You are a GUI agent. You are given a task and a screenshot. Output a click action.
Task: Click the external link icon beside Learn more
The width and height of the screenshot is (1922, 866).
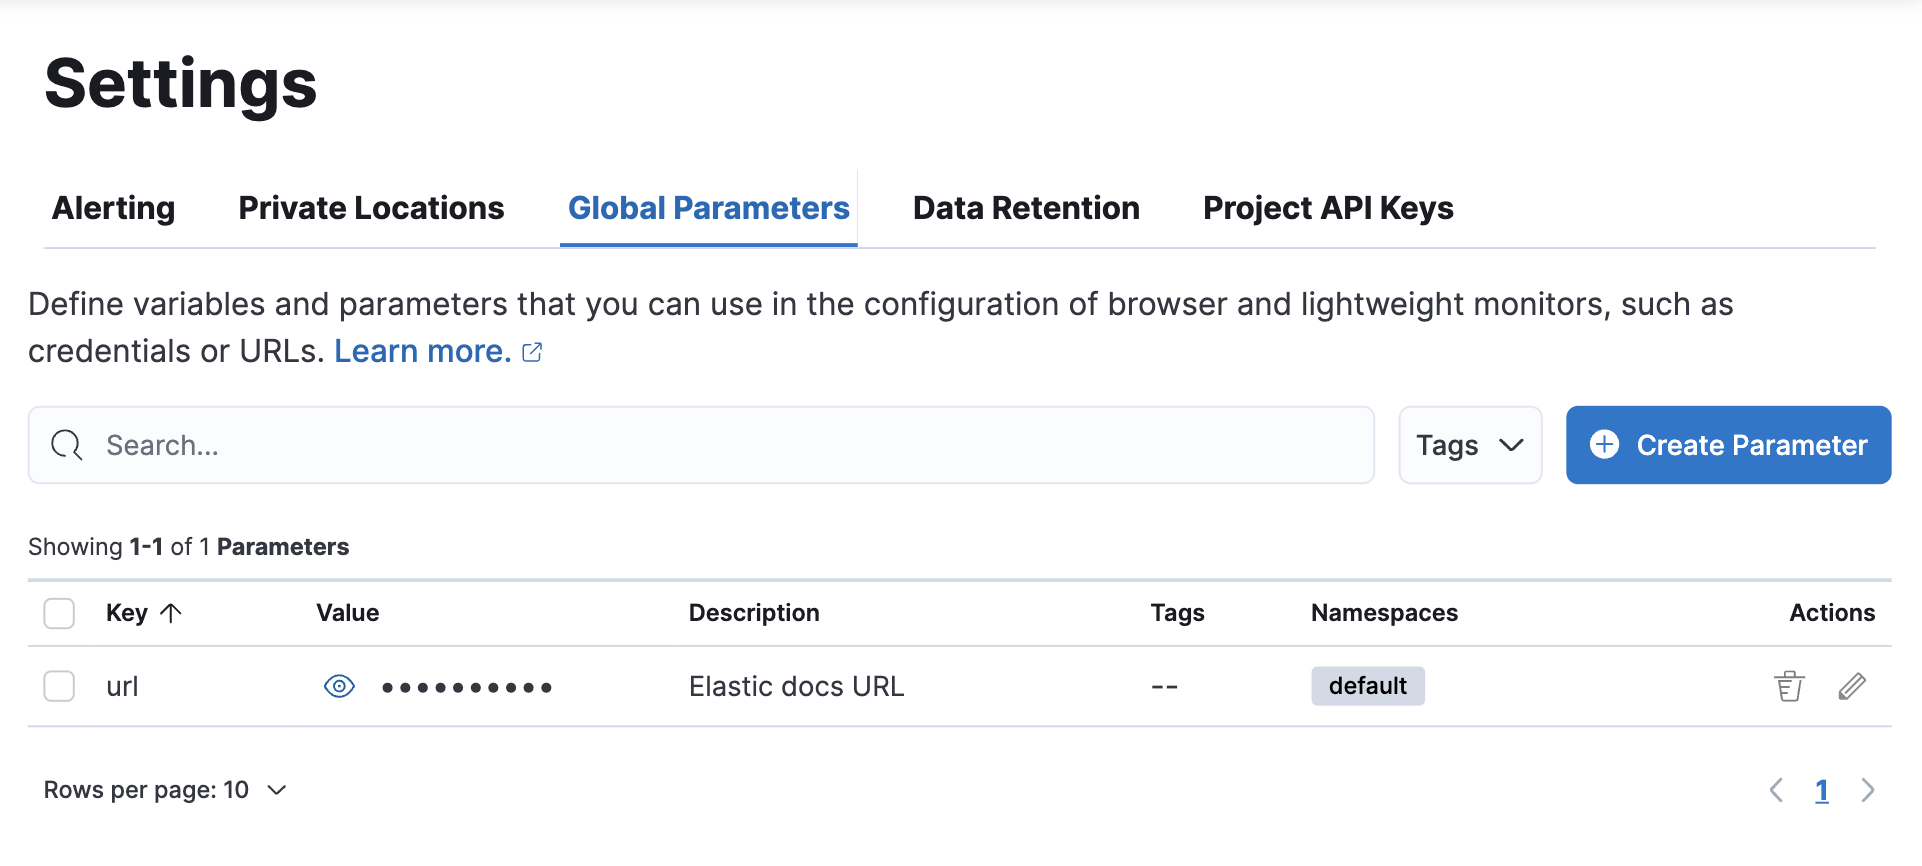[x=532, y=352]
